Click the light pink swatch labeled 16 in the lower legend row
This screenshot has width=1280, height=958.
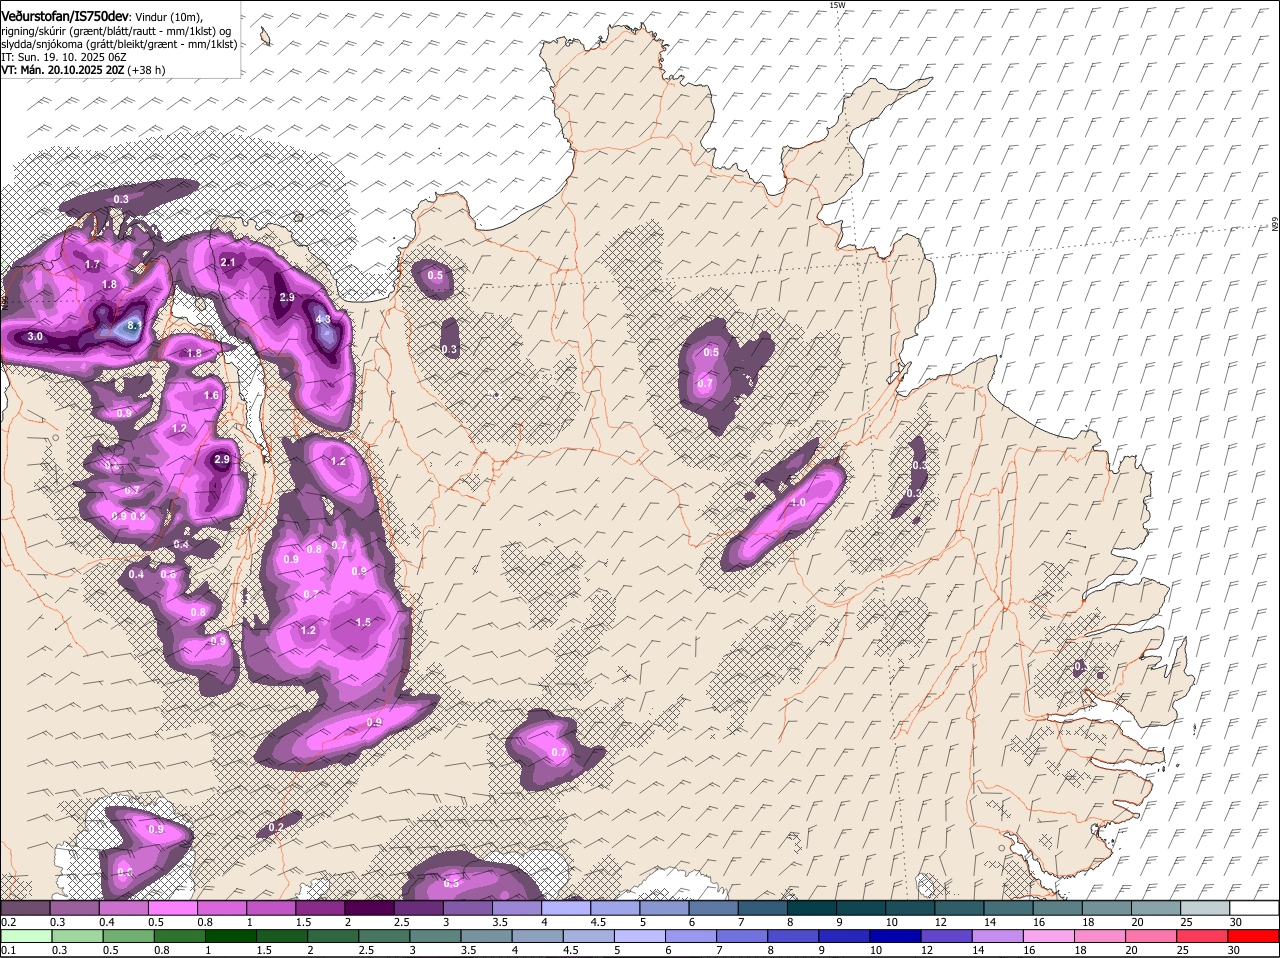coord(1047,937)
